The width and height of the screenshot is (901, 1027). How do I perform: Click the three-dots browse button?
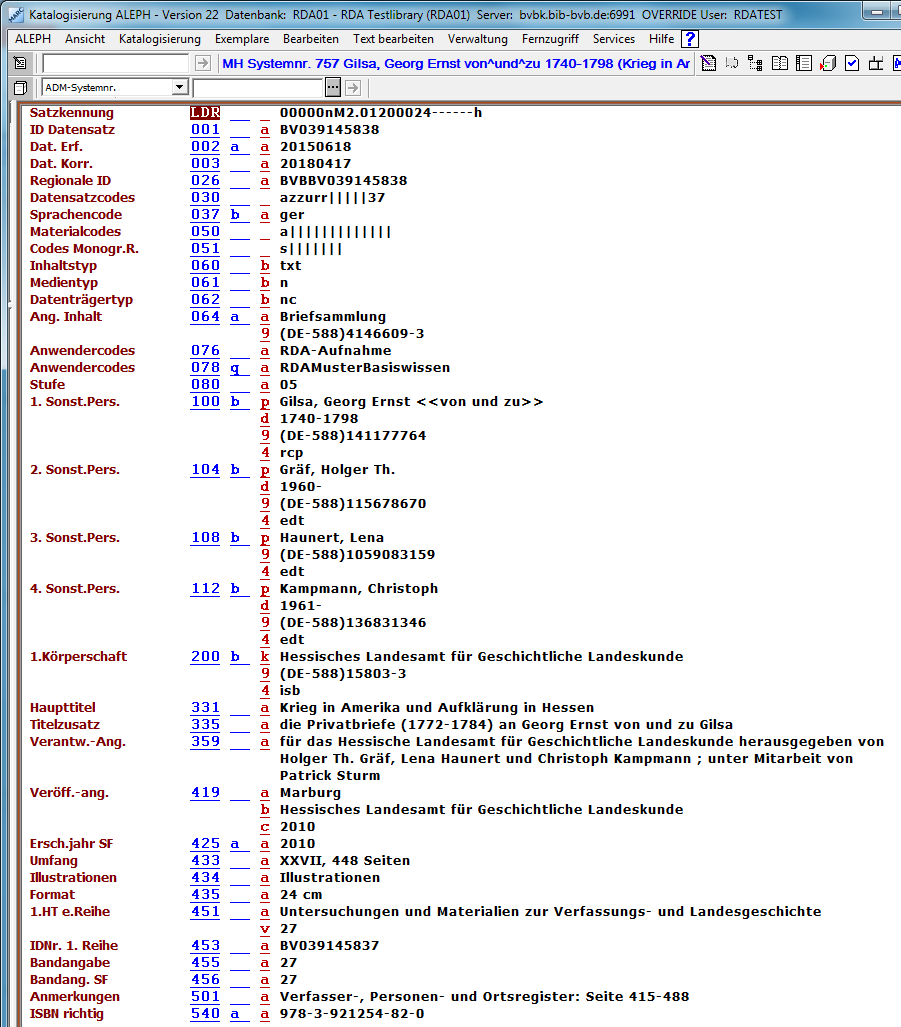coord(333,88)
